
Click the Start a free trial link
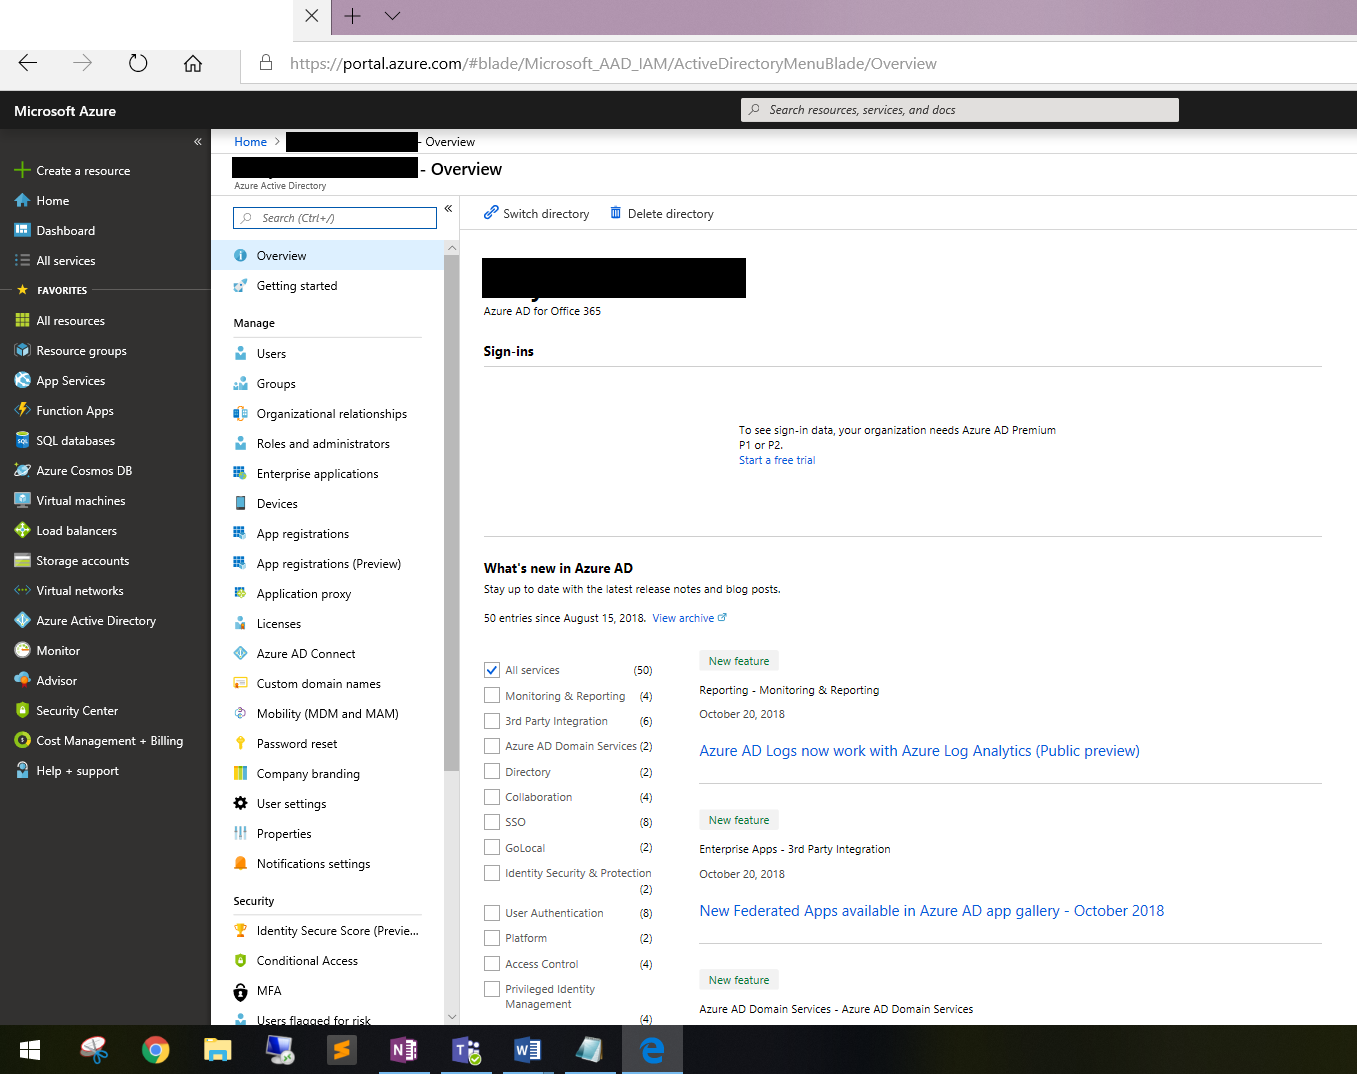(x=777, y=459)
